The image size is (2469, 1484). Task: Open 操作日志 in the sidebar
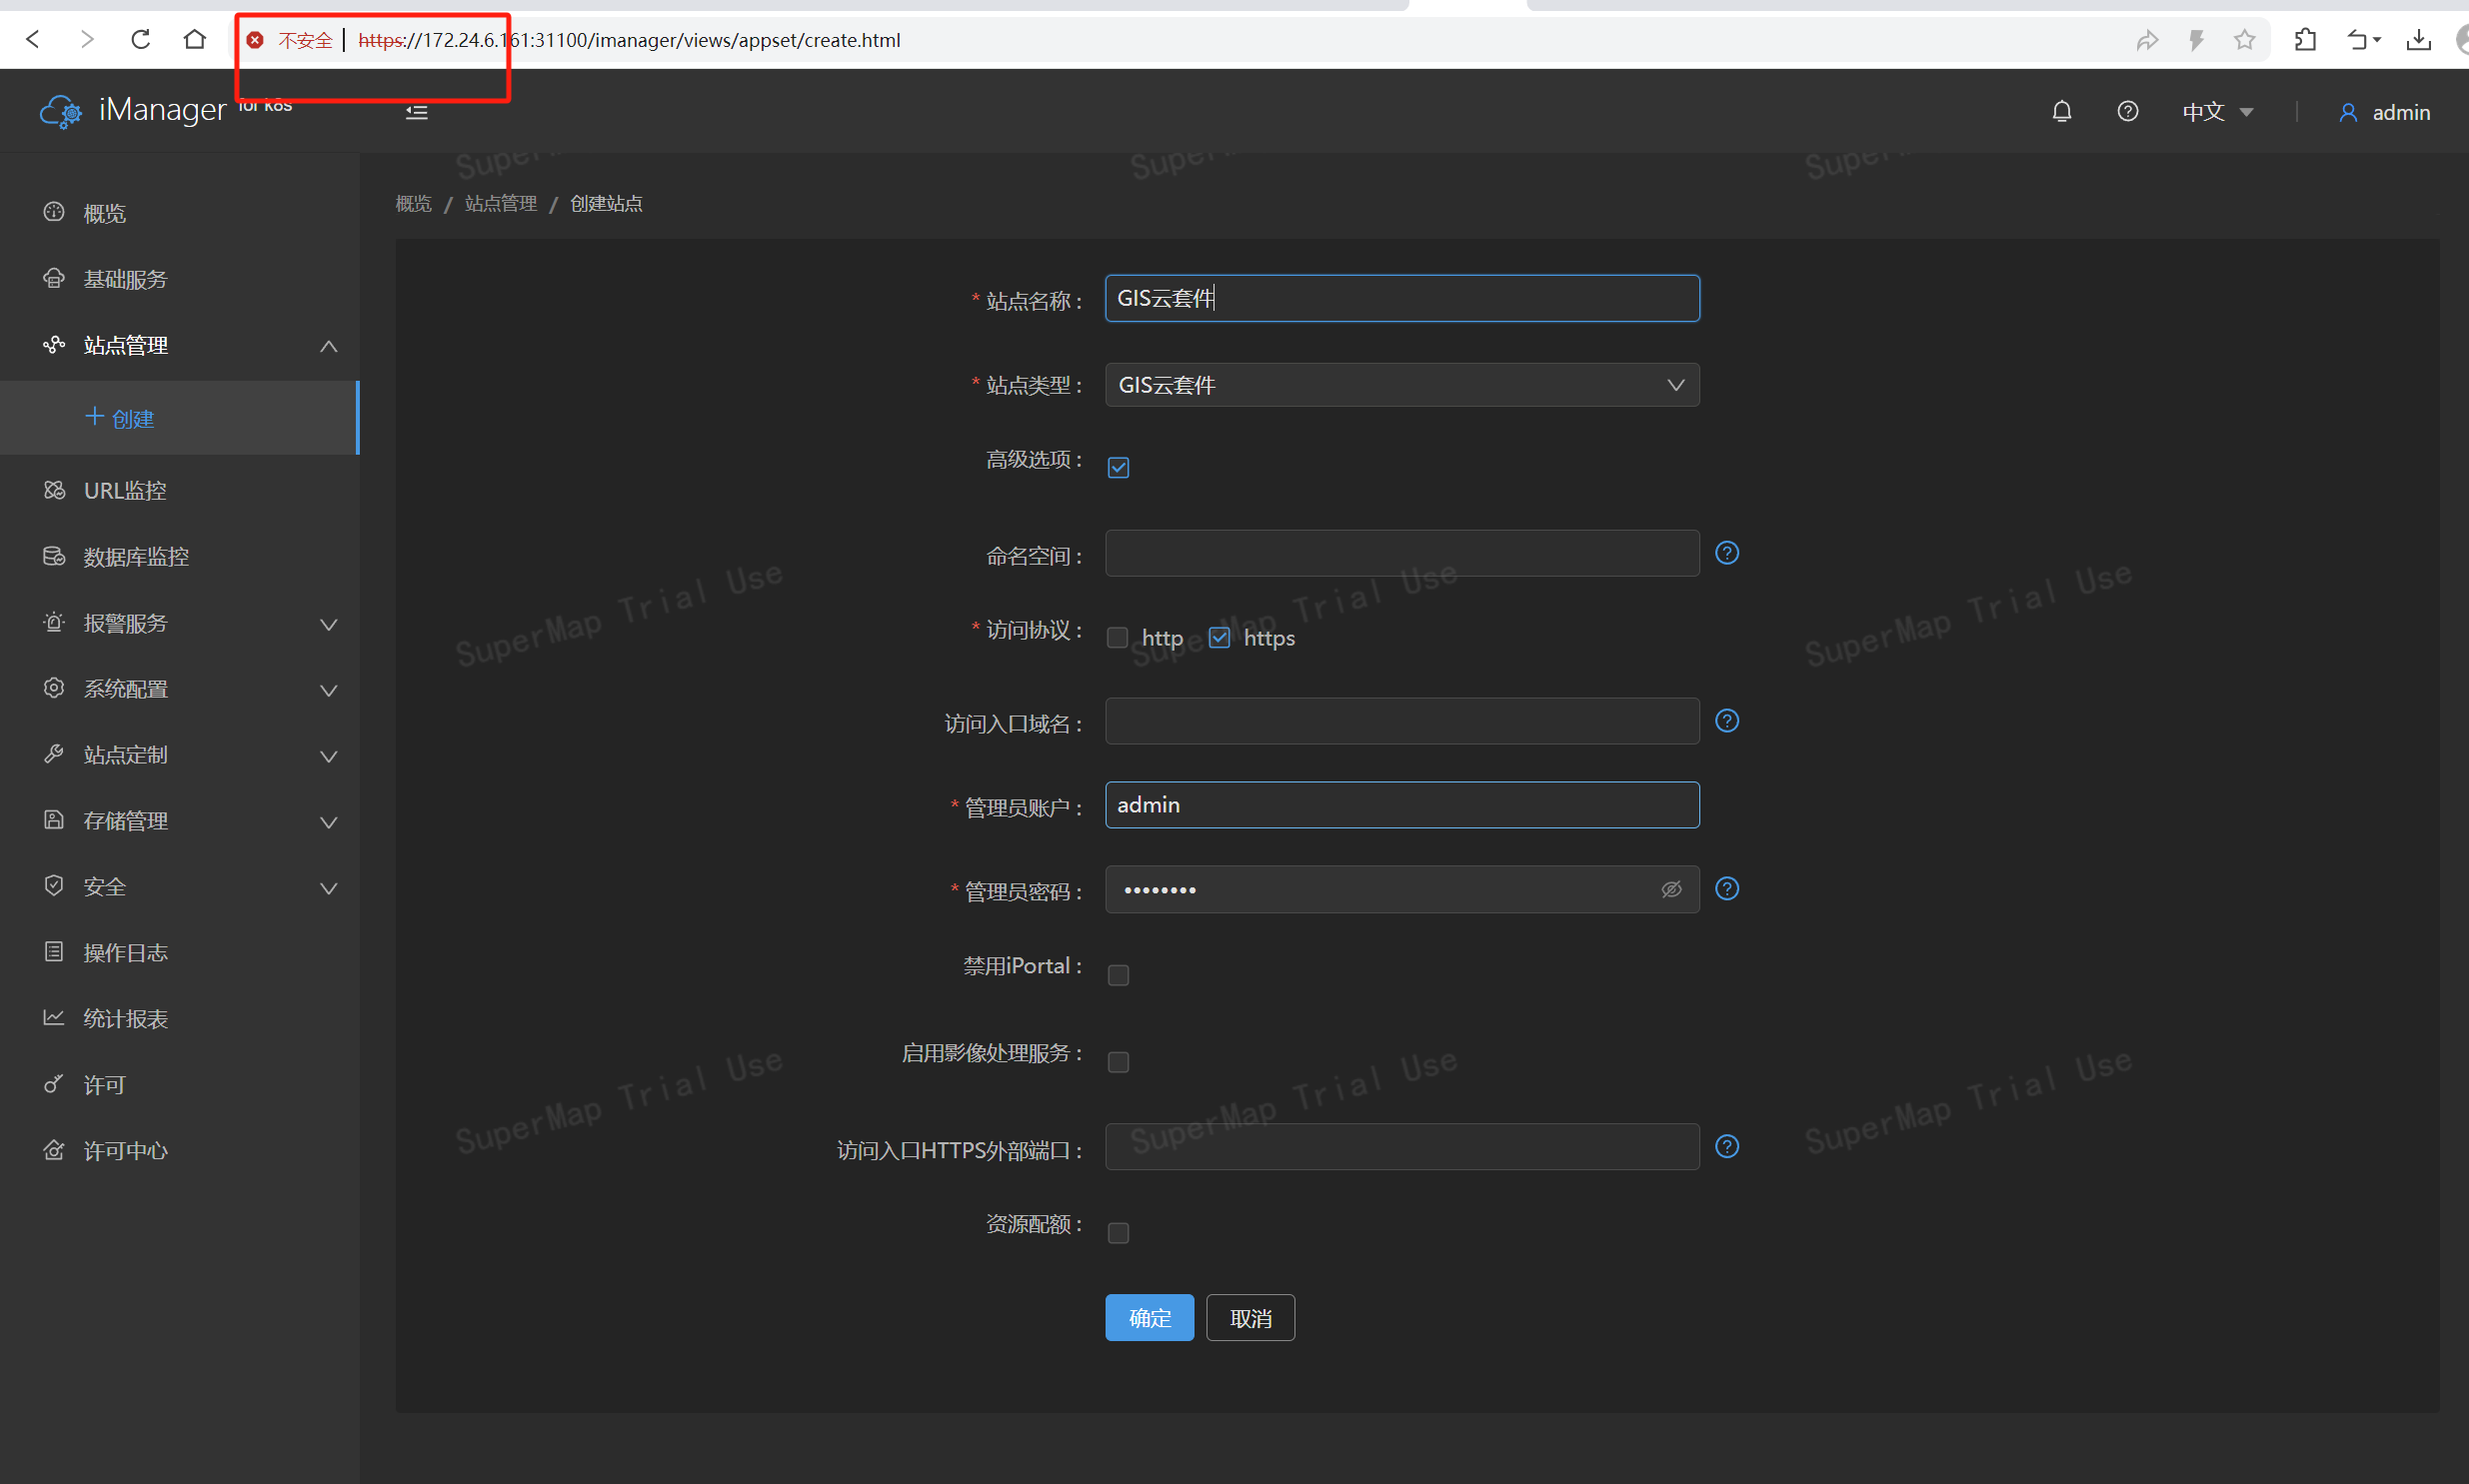click(125, 953)
